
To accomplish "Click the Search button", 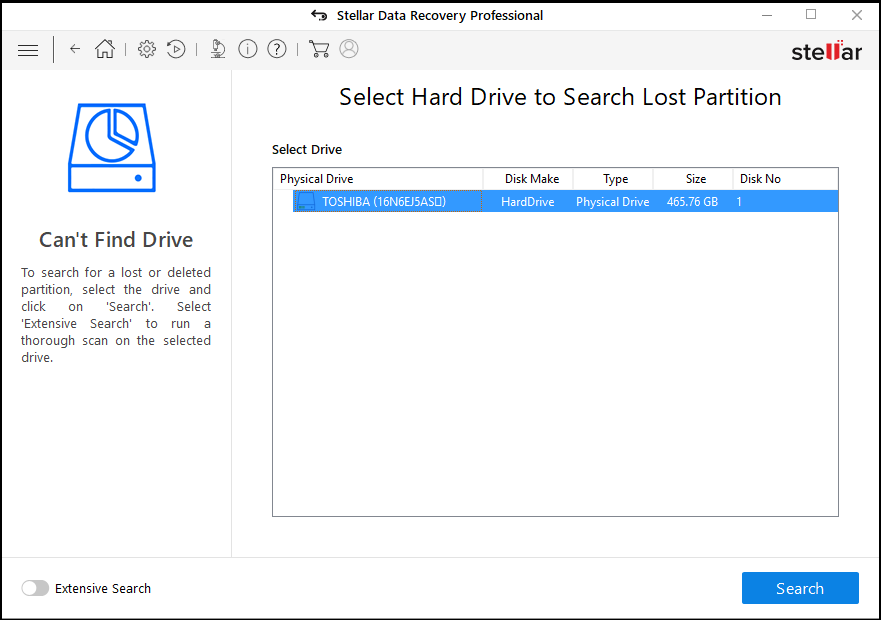I will tap(800, 588).
